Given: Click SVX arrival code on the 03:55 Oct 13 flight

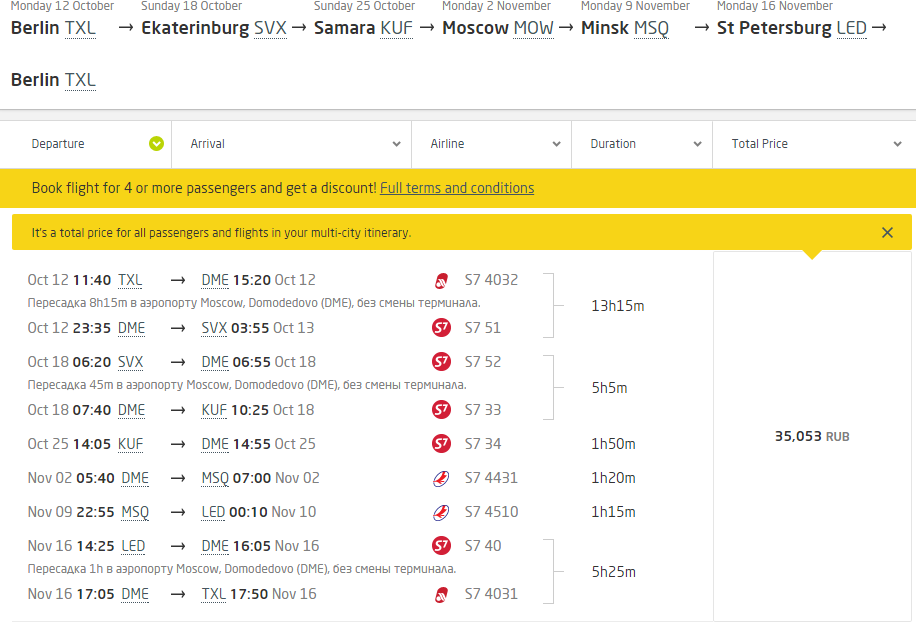Looking at the screenshot, I should pos(214,328).
